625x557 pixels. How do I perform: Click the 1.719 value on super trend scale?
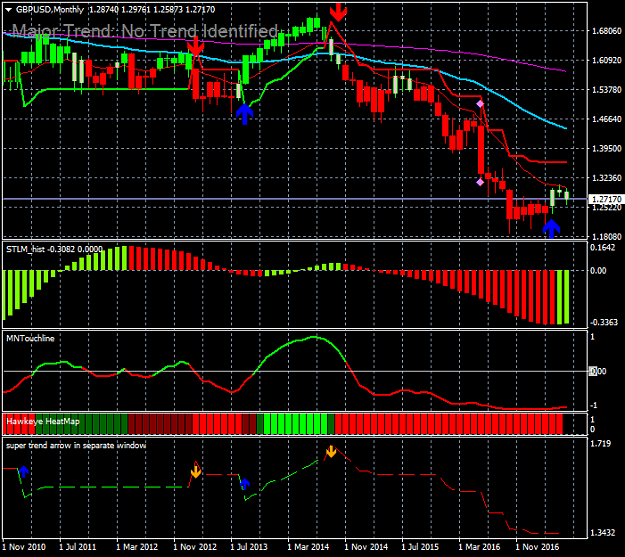pos(600,443)
